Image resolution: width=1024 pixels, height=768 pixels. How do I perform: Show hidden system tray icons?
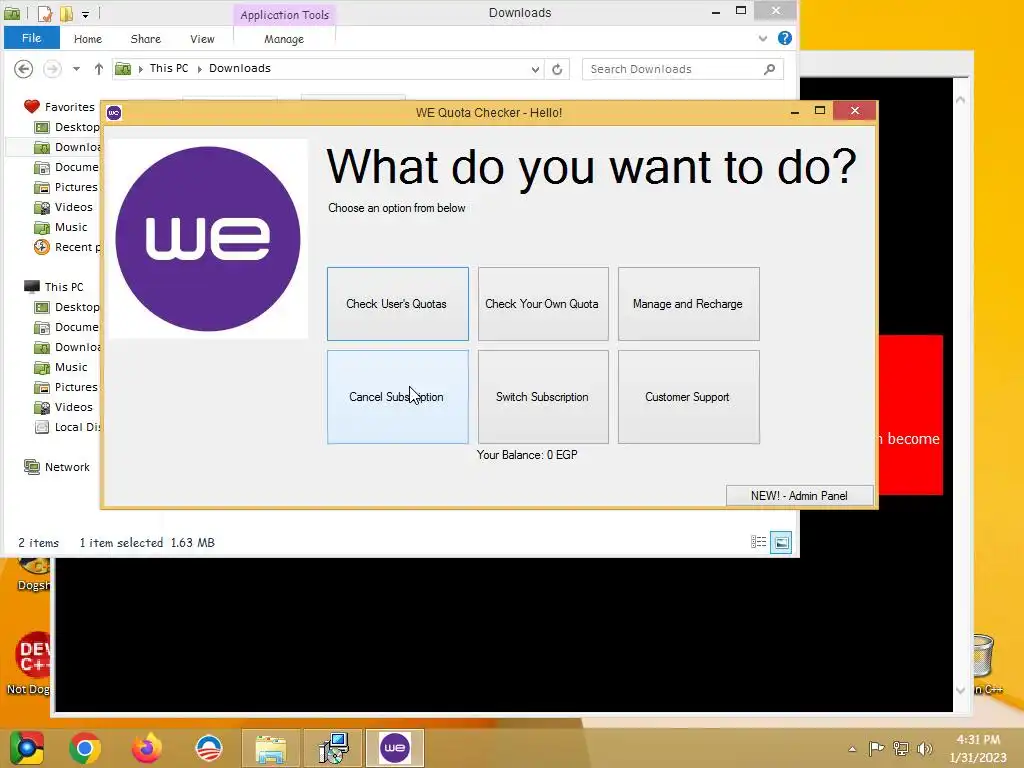pyautogui.click(x=852, y=749)
